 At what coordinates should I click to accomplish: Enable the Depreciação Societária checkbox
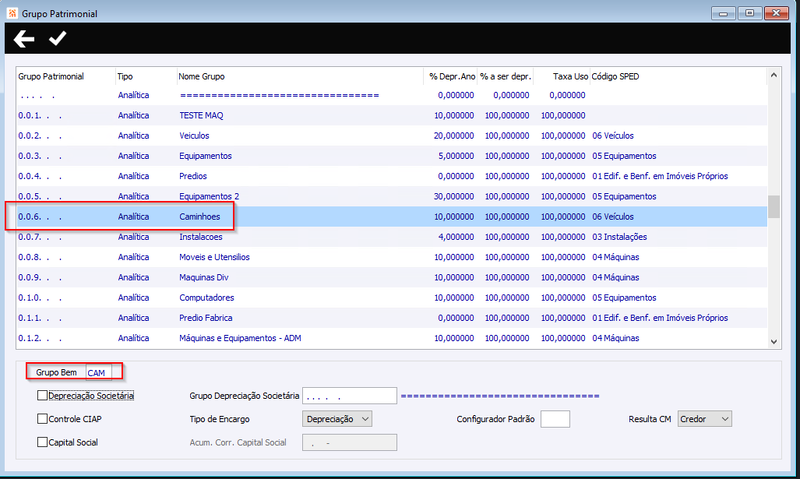(42, 395)
